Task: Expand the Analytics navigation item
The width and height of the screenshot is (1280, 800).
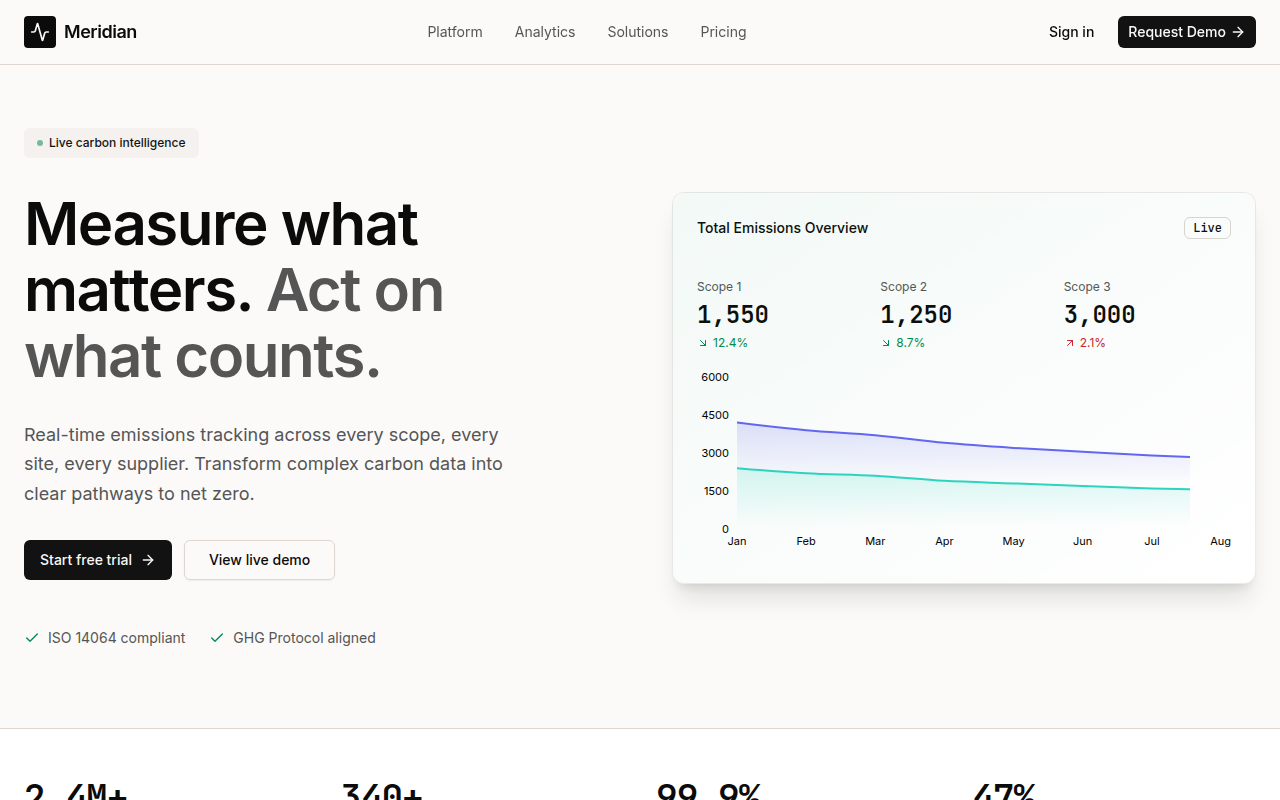Action: coord(545,32)
